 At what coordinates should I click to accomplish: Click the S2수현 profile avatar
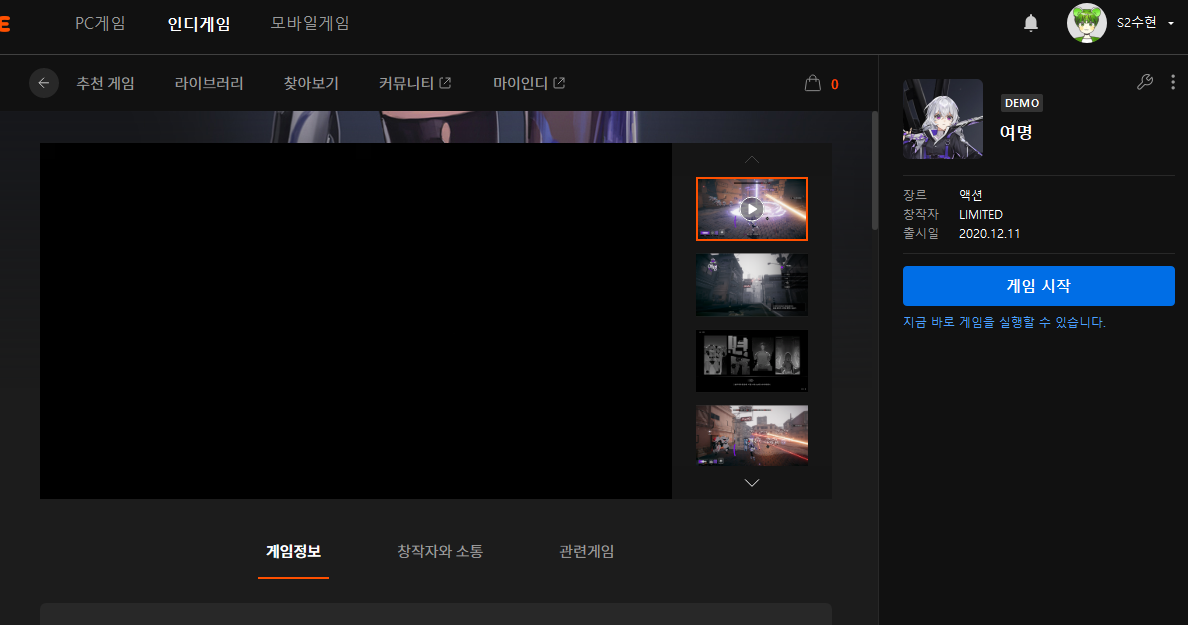(1086, 23)
